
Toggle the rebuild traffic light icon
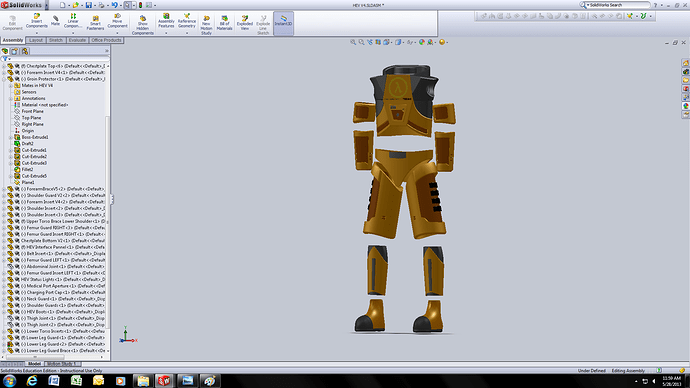click(140, 5)
